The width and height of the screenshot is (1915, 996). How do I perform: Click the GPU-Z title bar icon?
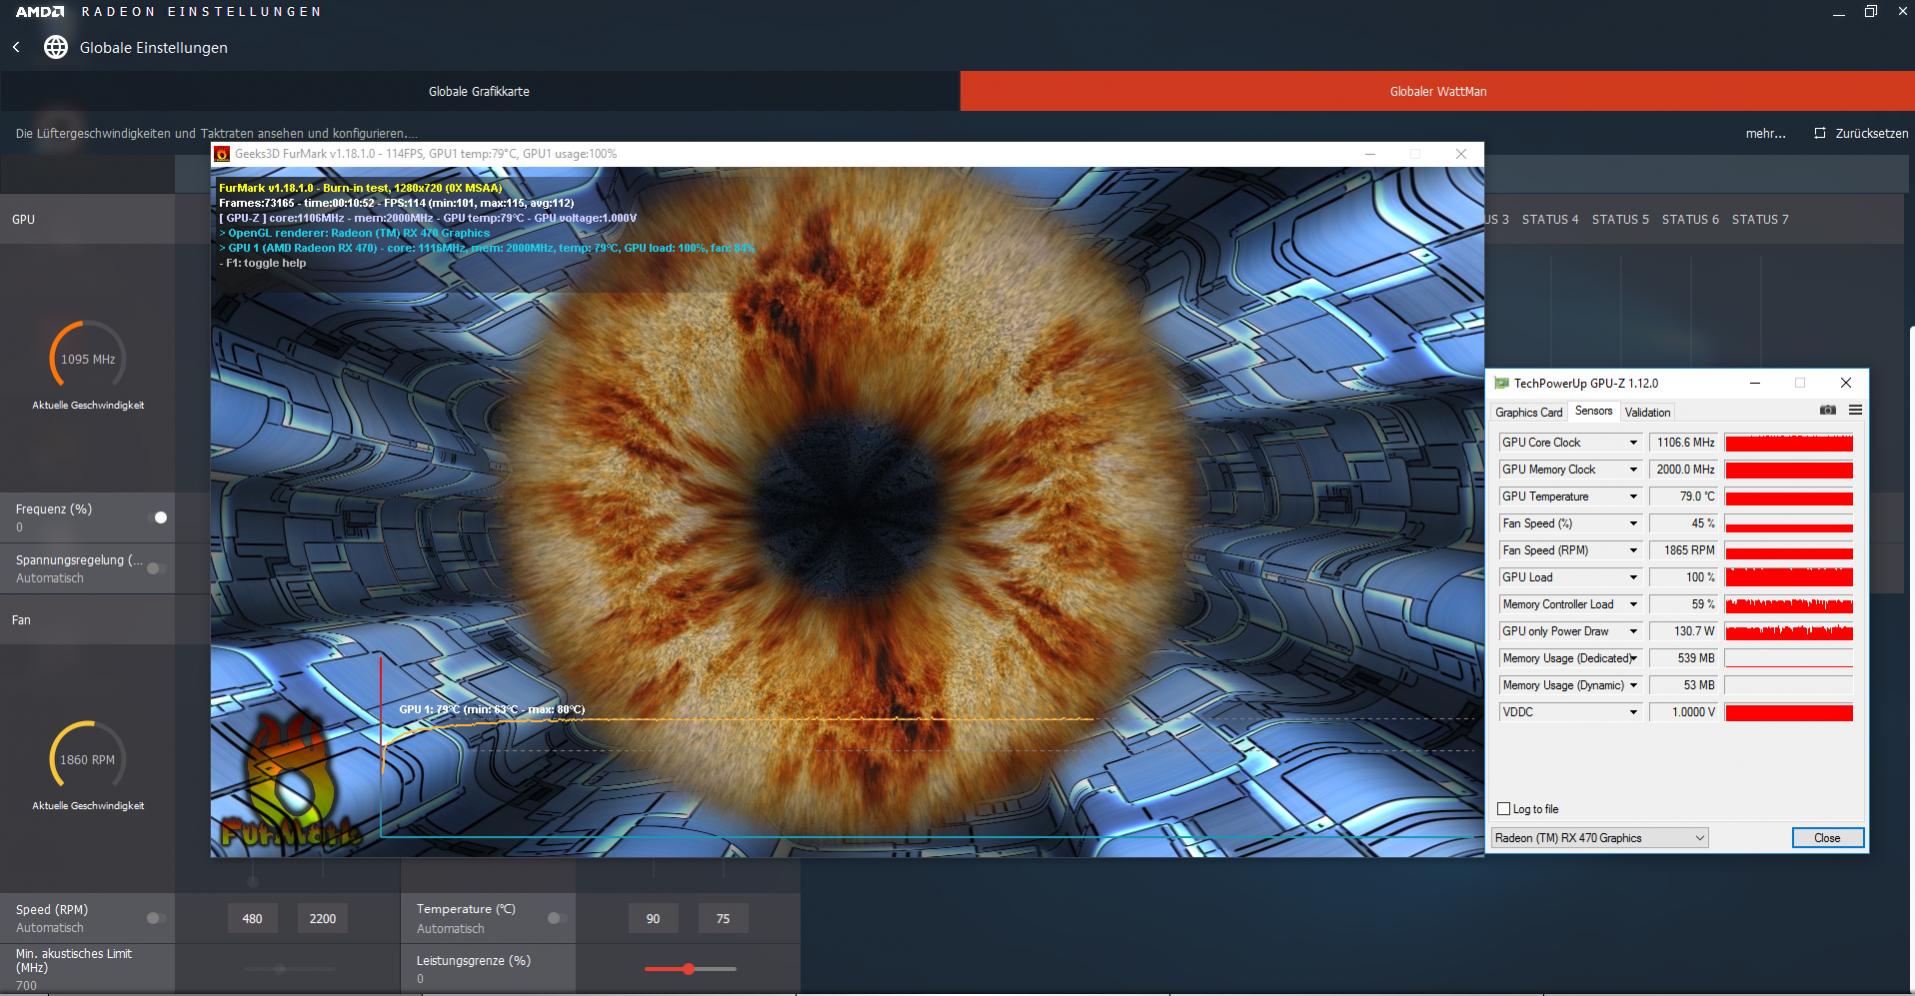[x=1501, y=383]
